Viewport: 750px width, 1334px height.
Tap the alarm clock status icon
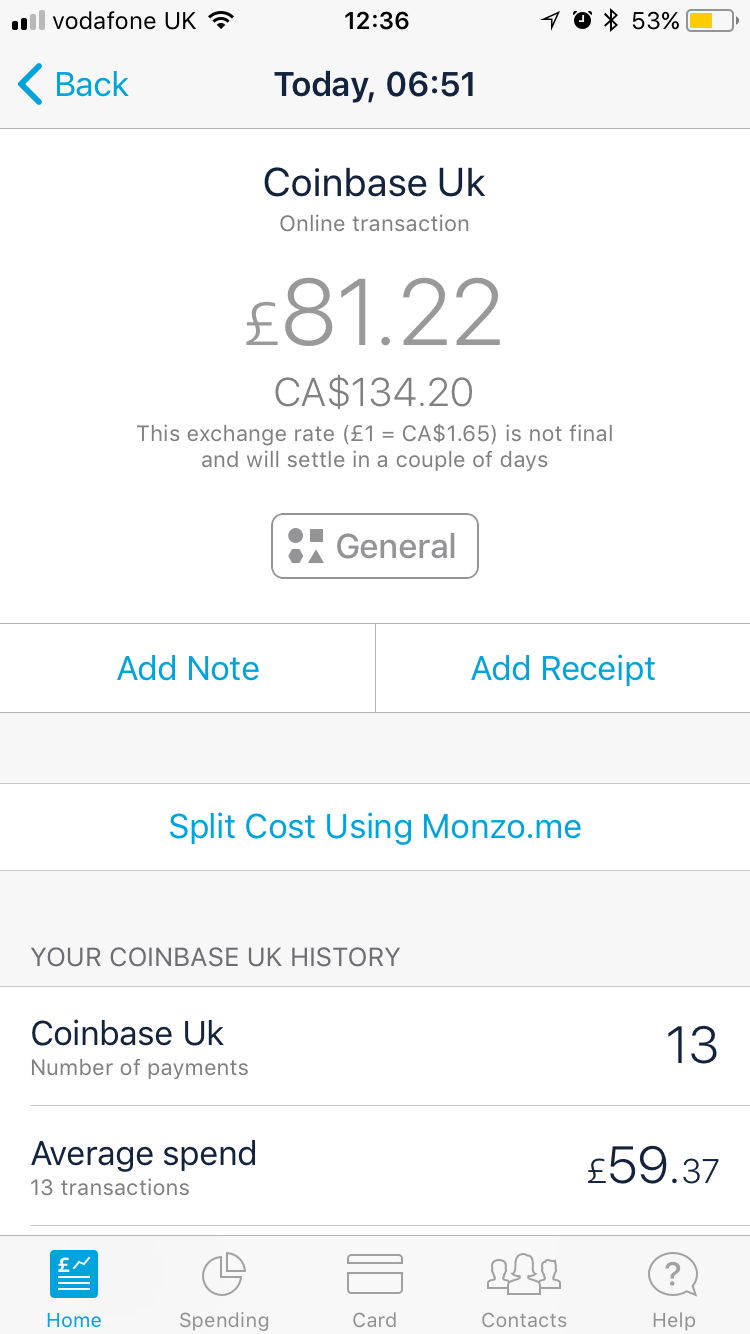click(582, 21)
